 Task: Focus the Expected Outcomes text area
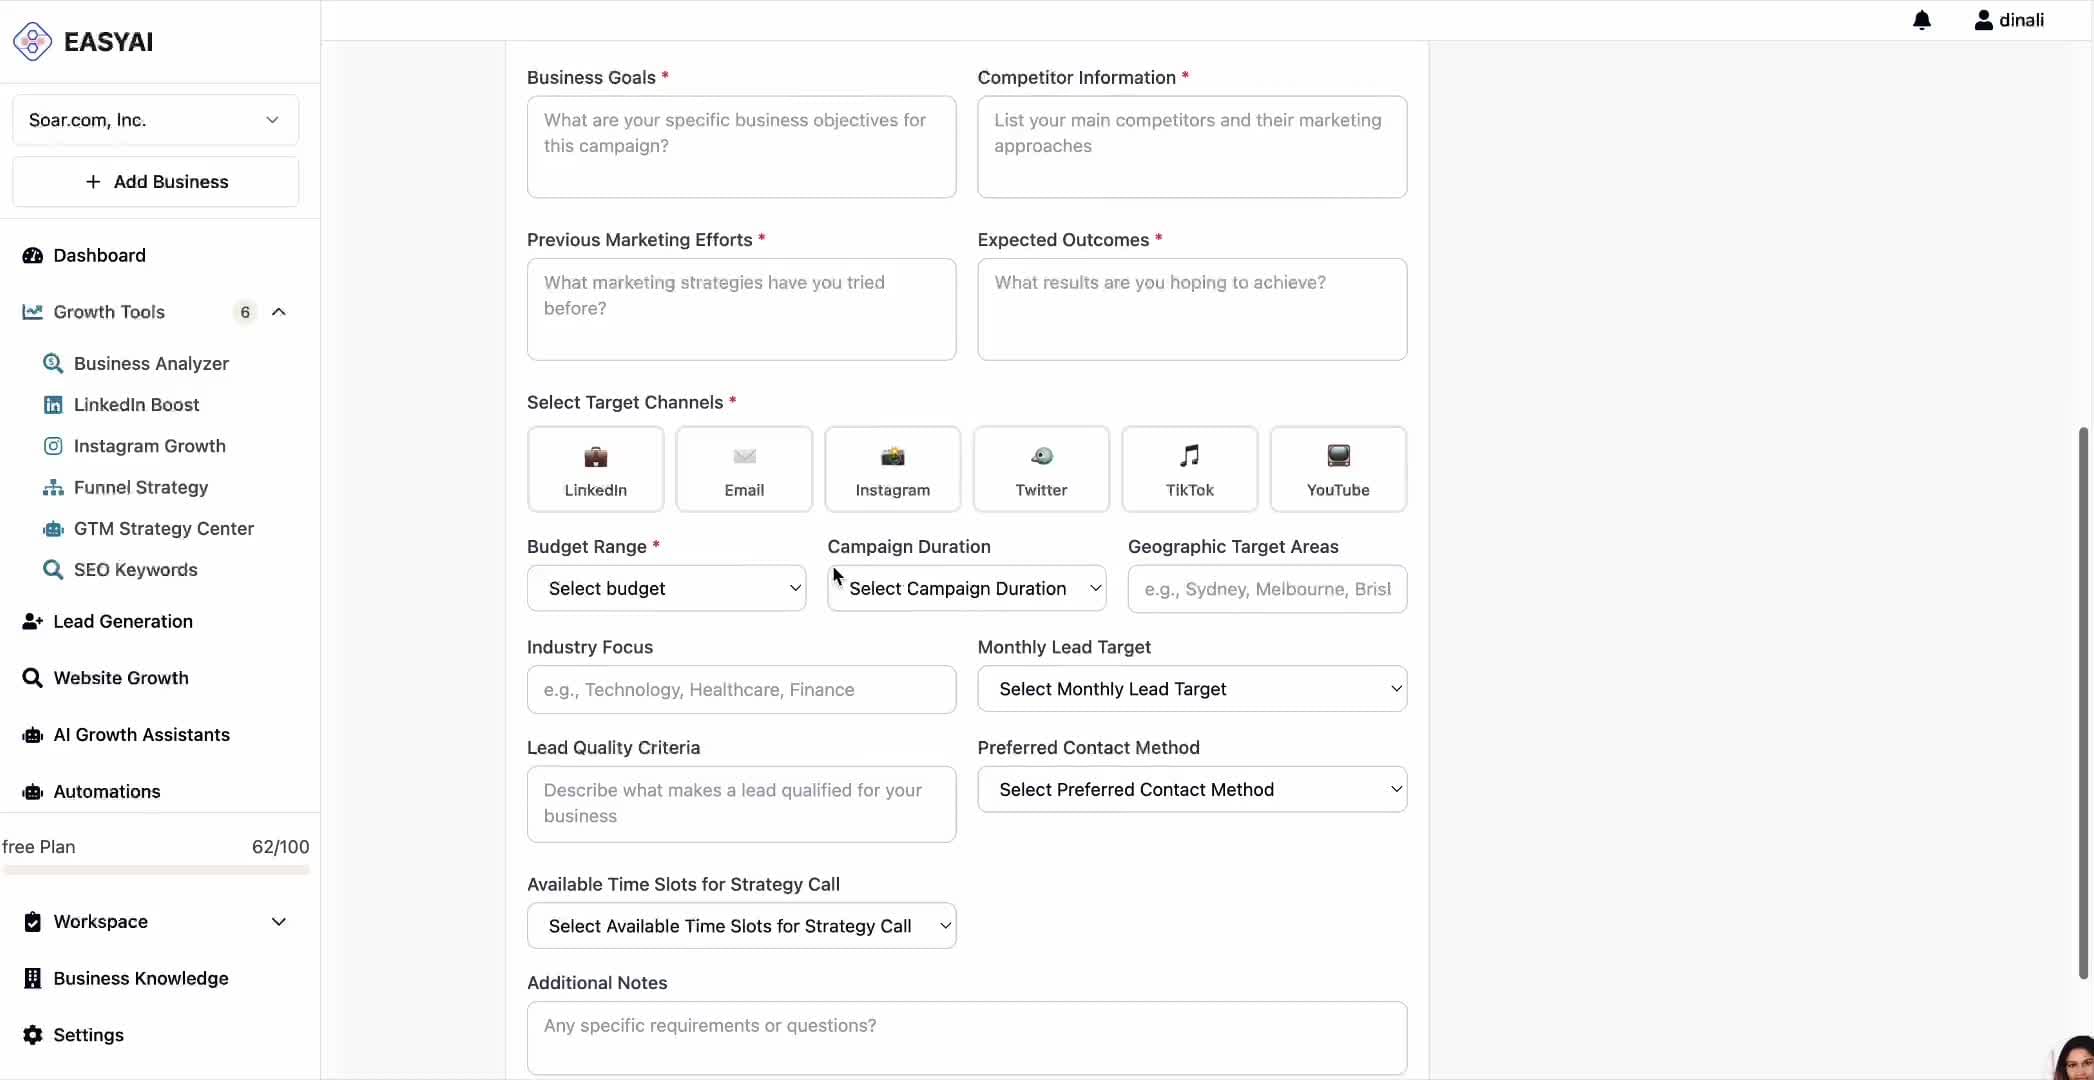coord(1192,309)
